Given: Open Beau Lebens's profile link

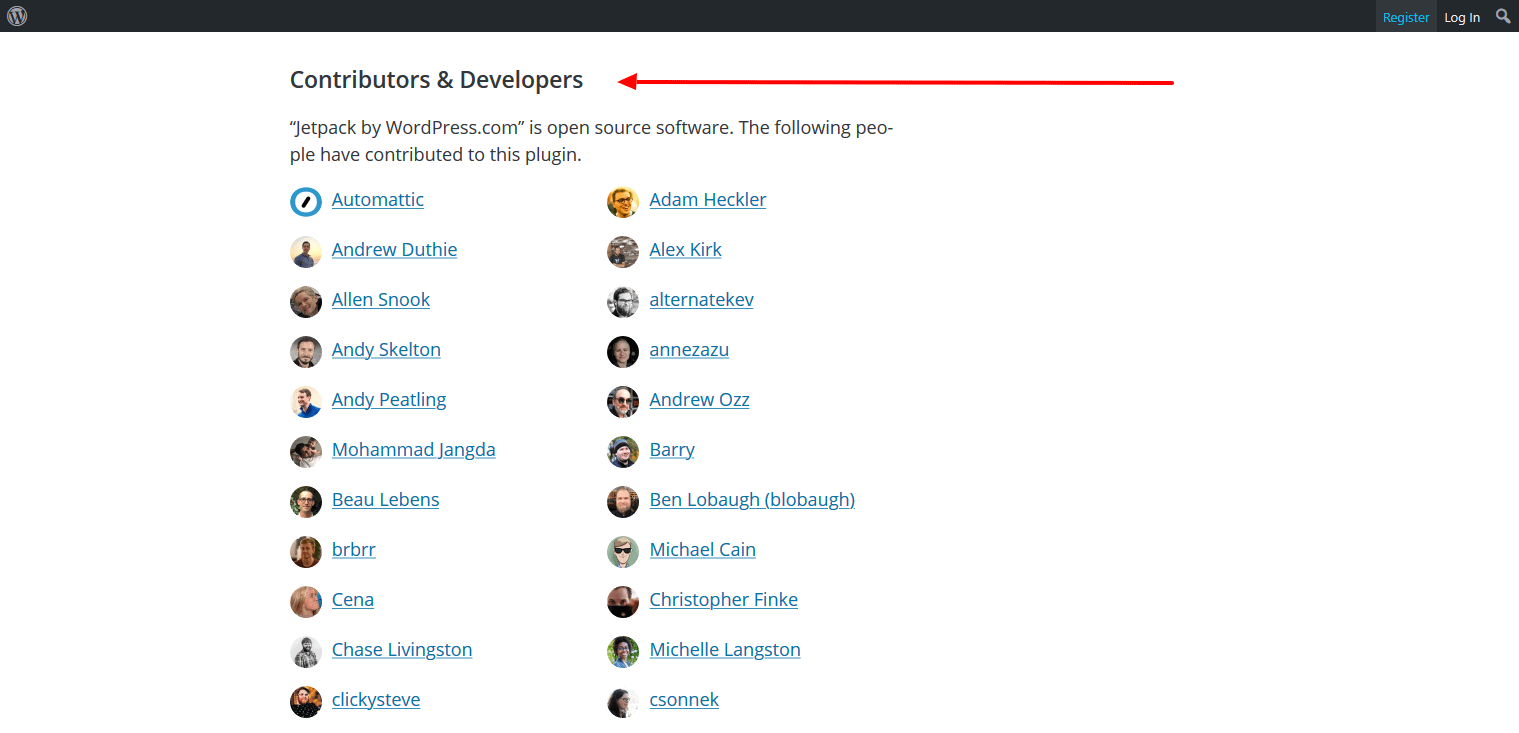Looking at the screenshot, I should [x=386, y=499].
